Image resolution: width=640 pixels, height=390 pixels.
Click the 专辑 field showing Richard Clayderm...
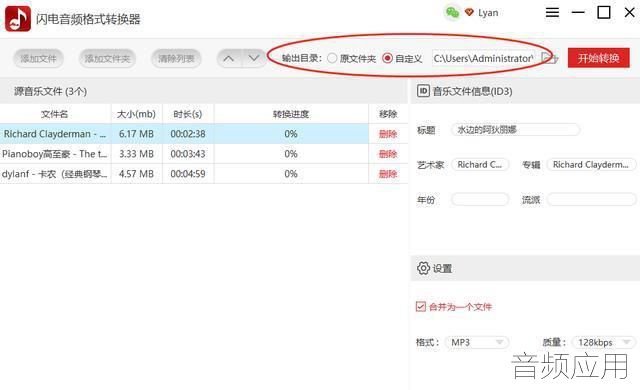pyautogui.click(x=591, y=164)
